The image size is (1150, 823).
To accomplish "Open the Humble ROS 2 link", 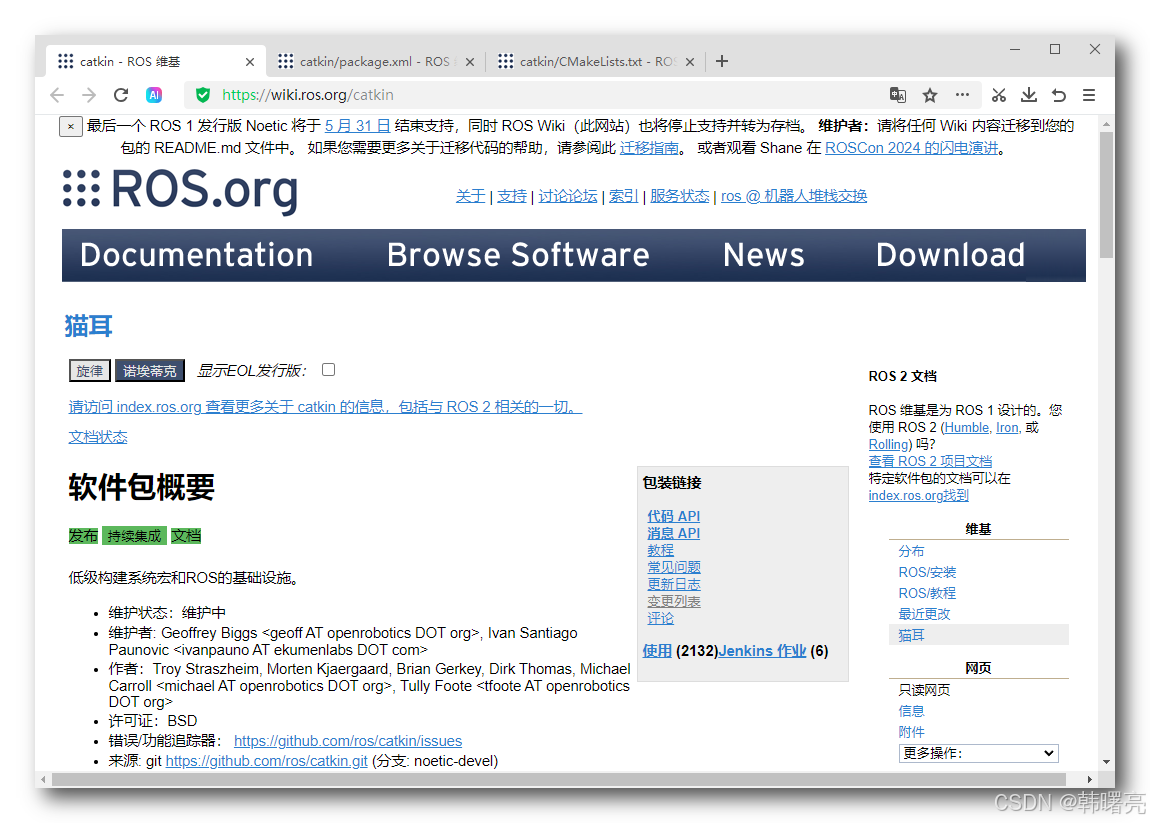I will pos(967,428).
